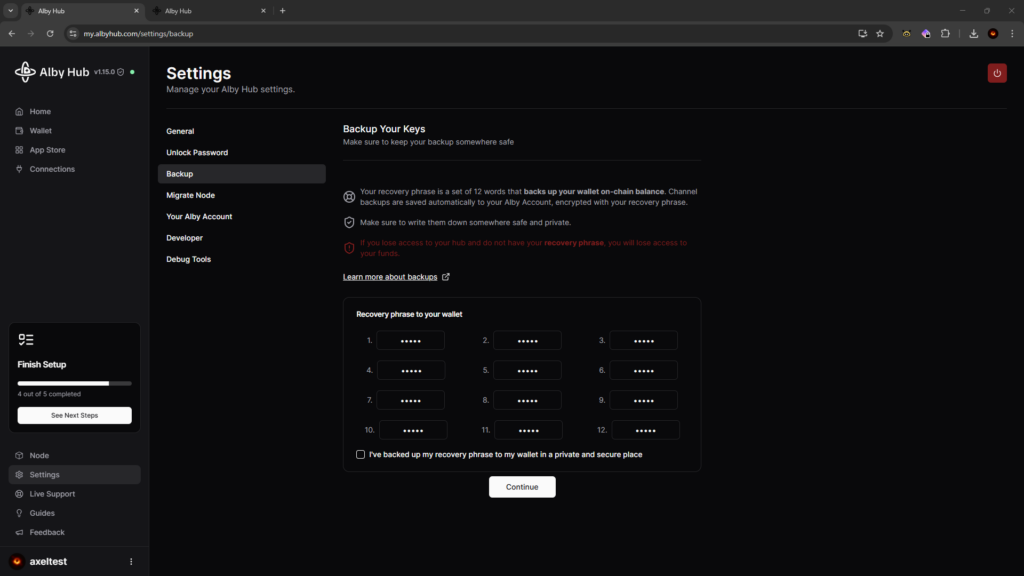The width and height of the screenshot is (1024, 576).
Task: Go to App Store in sidebar
Action: click(47, 150)
